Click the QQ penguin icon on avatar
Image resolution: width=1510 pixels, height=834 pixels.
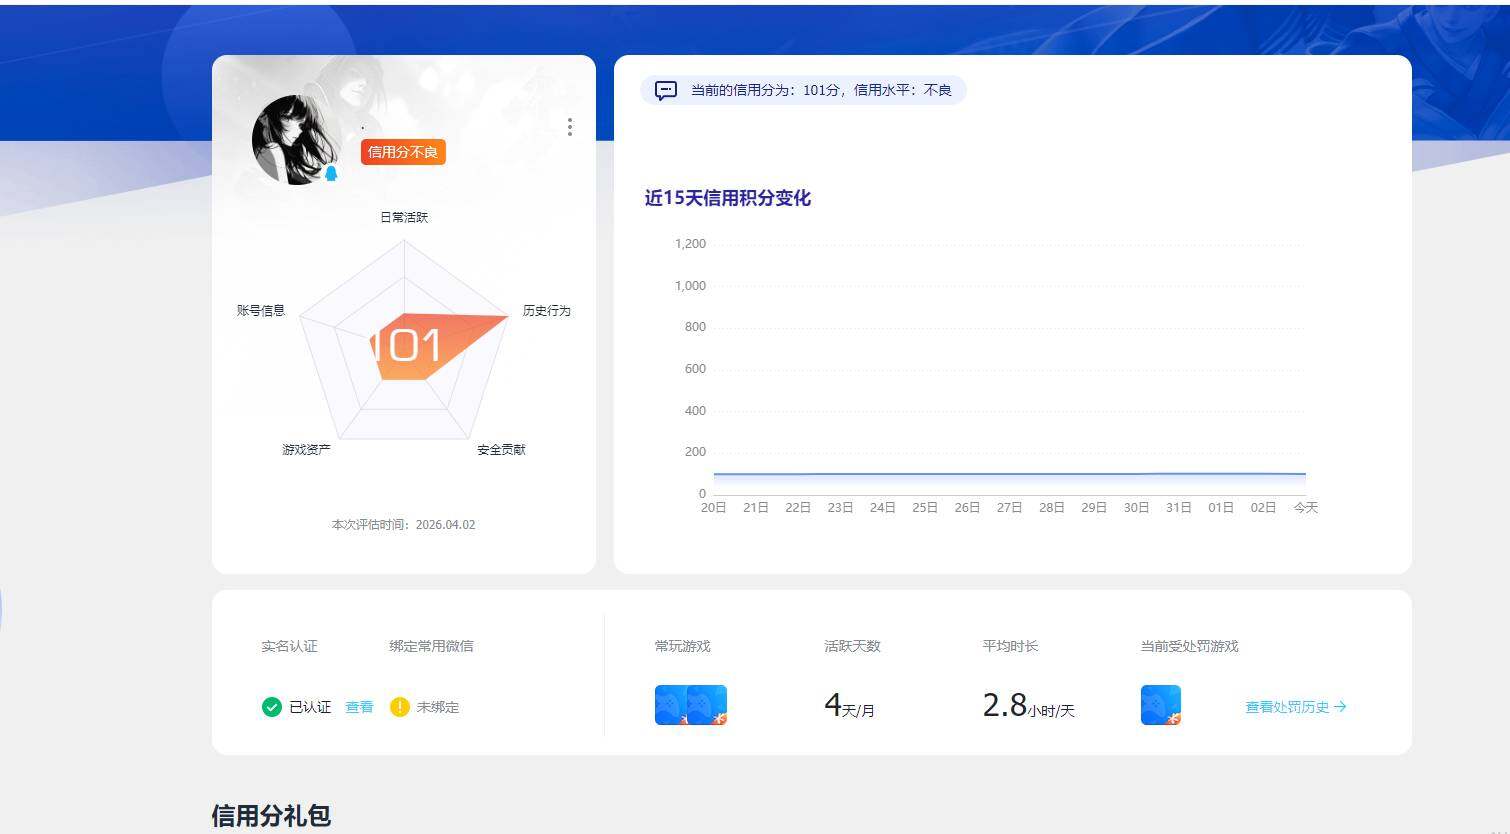[331, 173]
